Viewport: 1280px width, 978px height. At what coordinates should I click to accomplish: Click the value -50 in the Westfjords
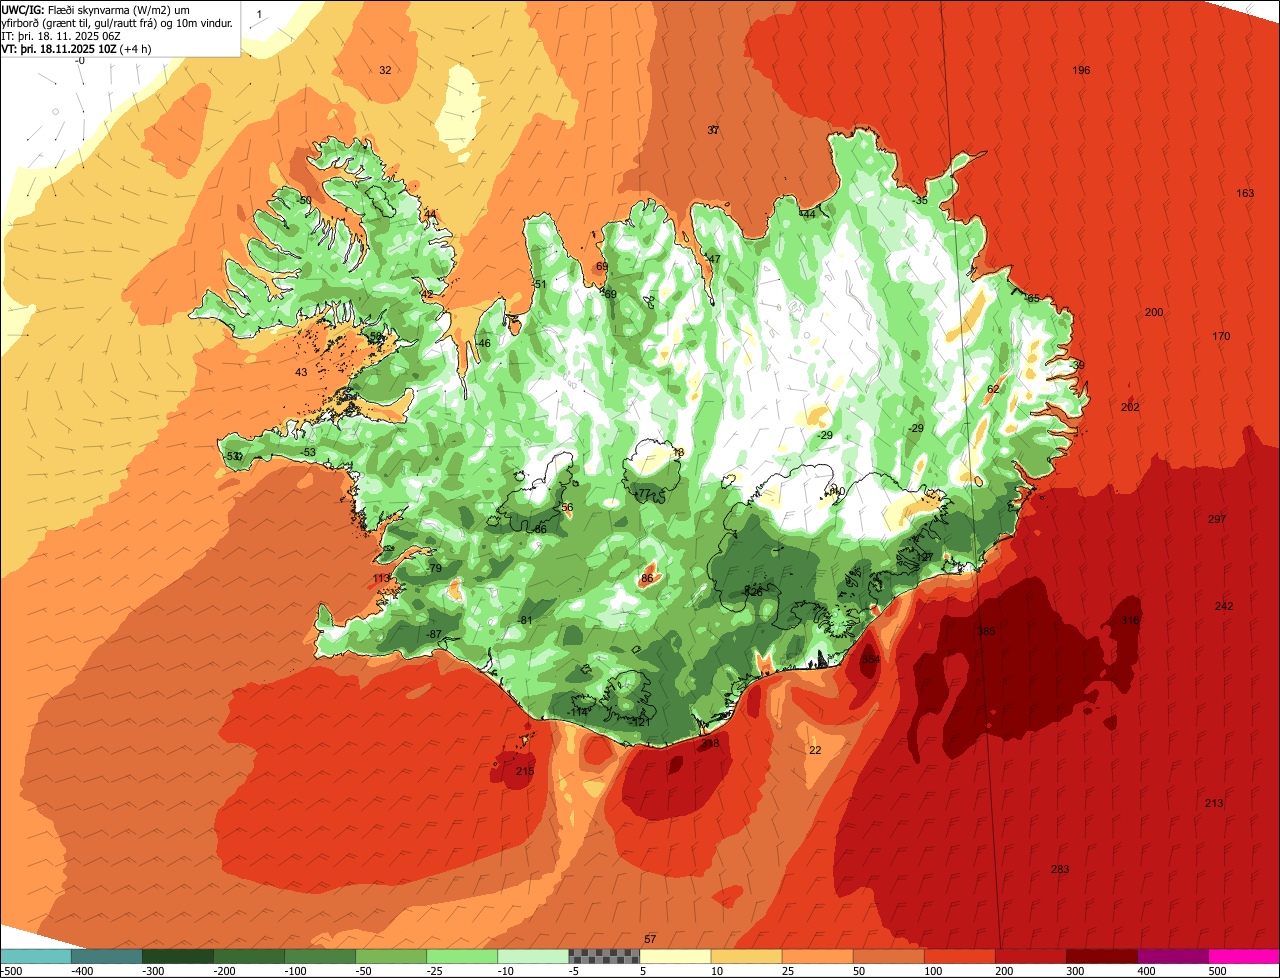304,200
